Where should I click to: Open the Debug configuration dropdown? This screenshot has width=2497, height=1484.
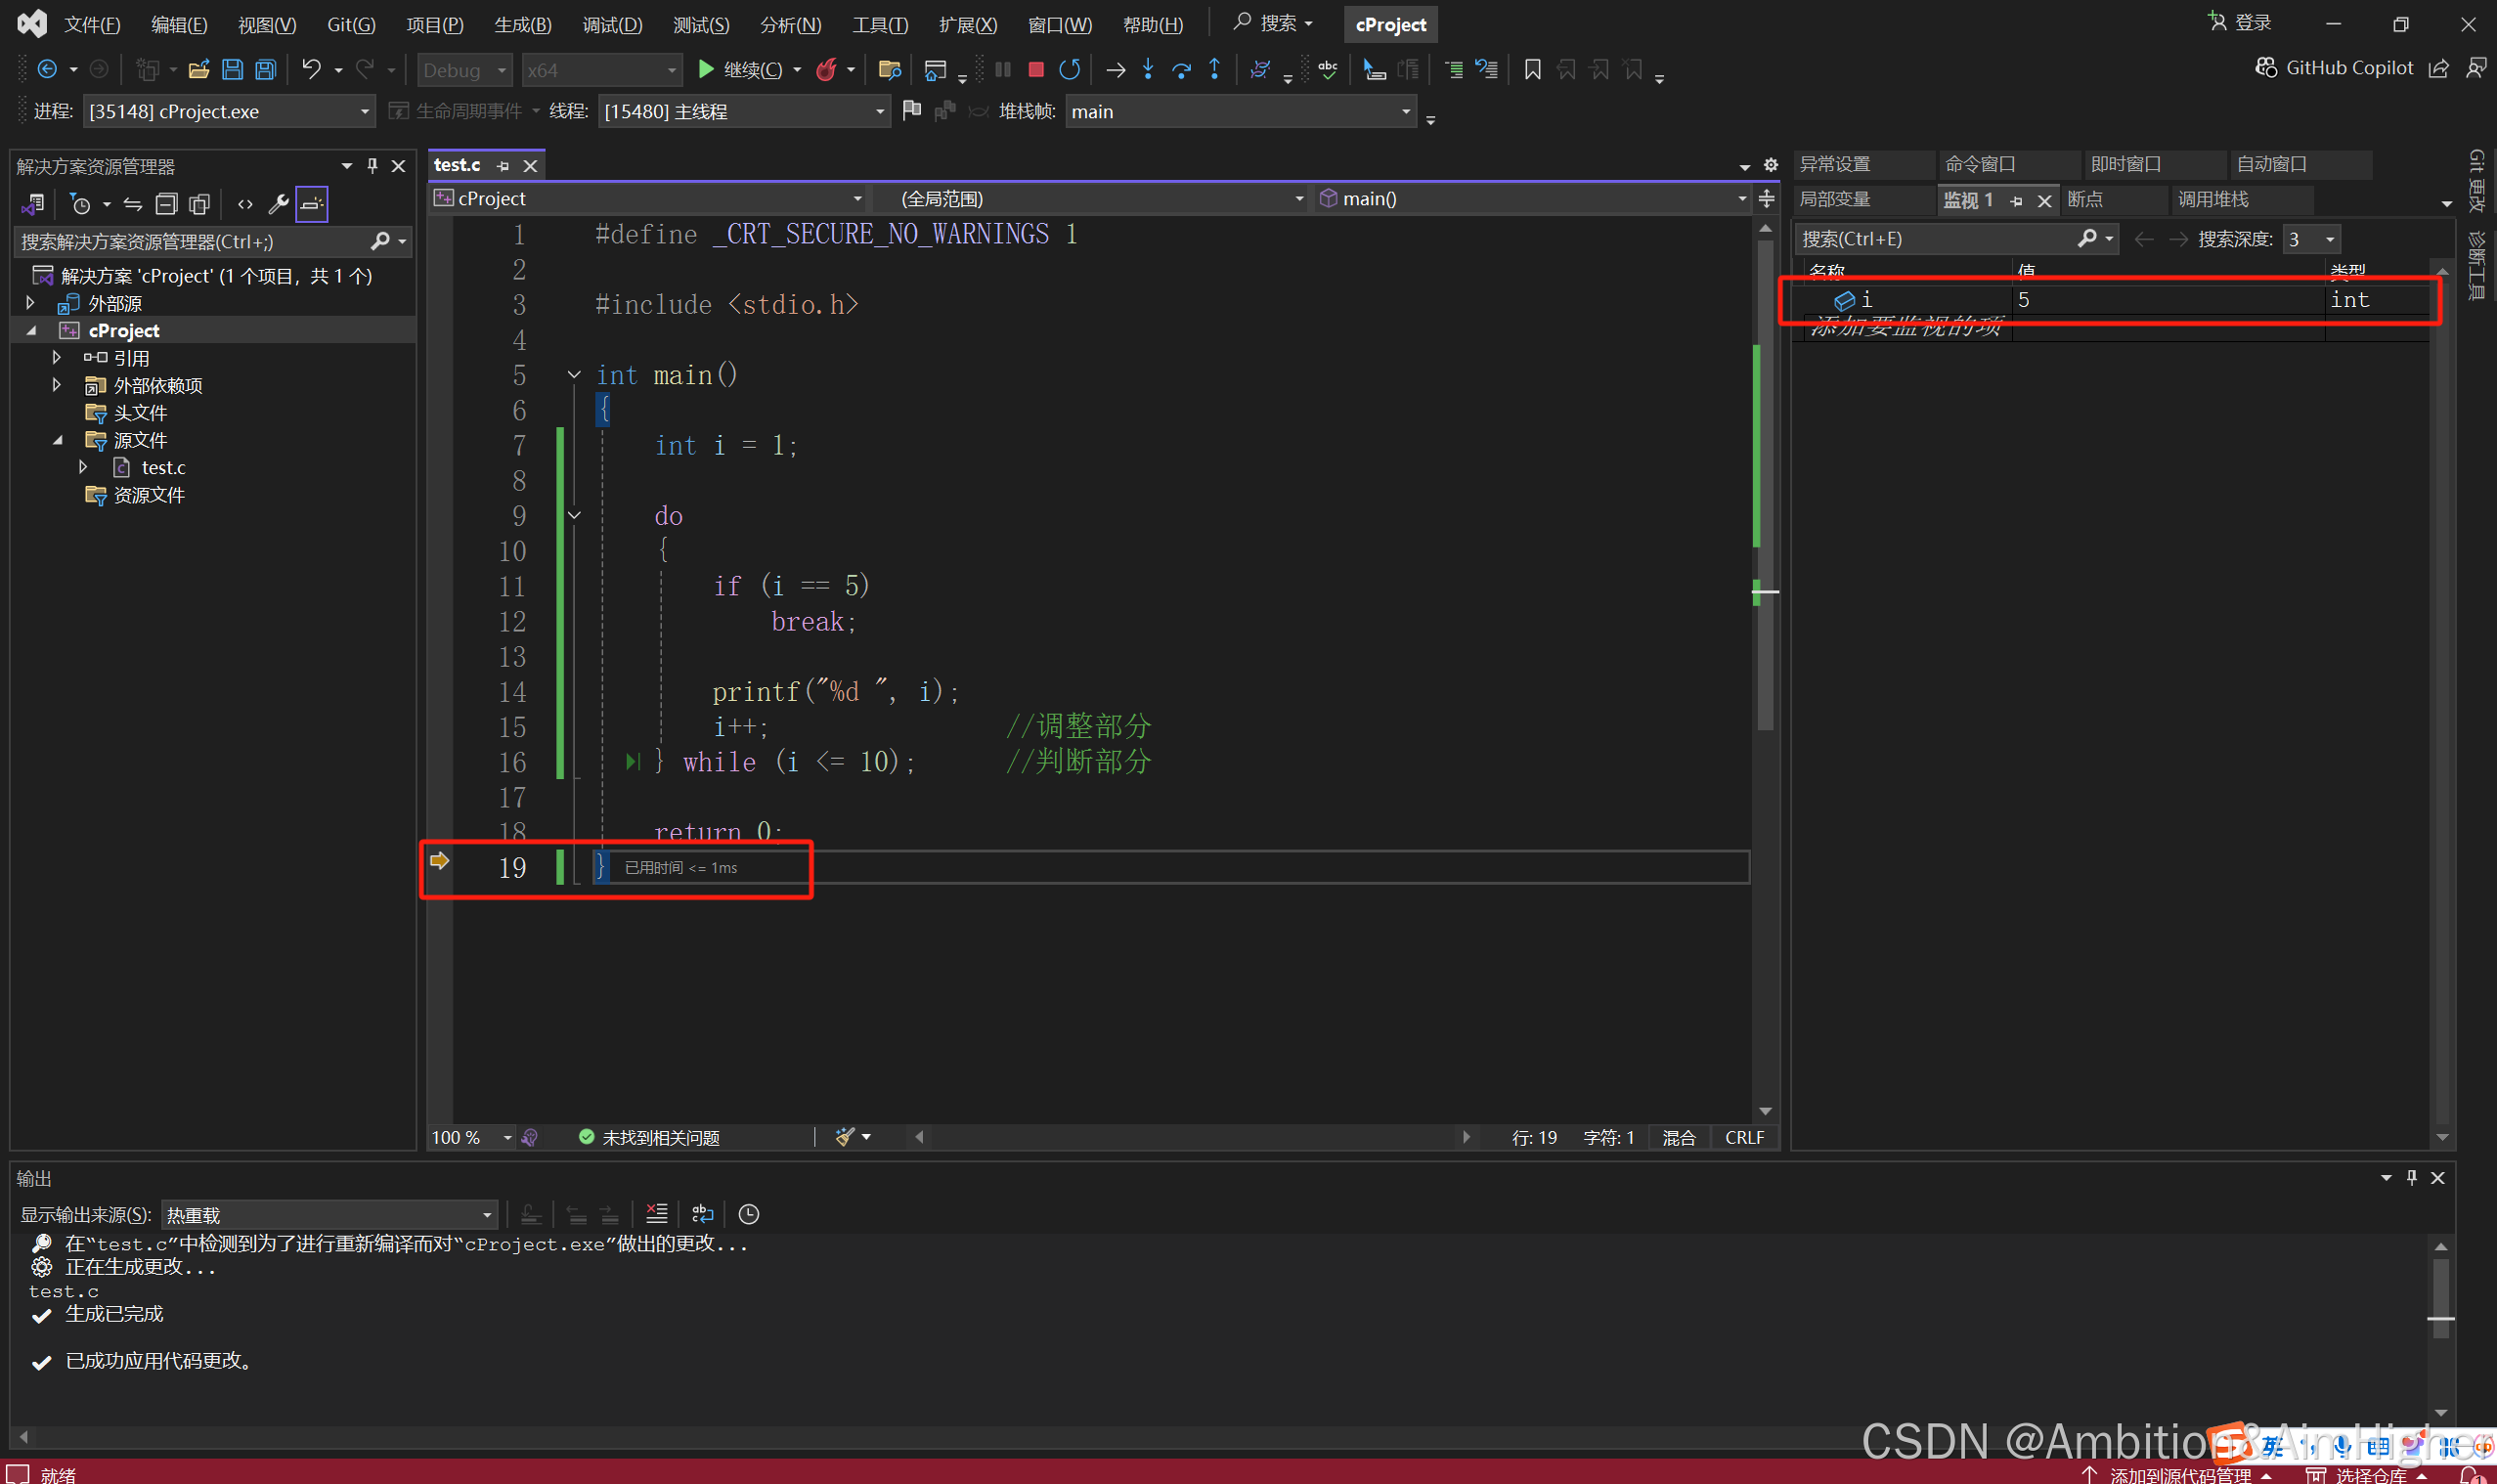pos(464,70)
